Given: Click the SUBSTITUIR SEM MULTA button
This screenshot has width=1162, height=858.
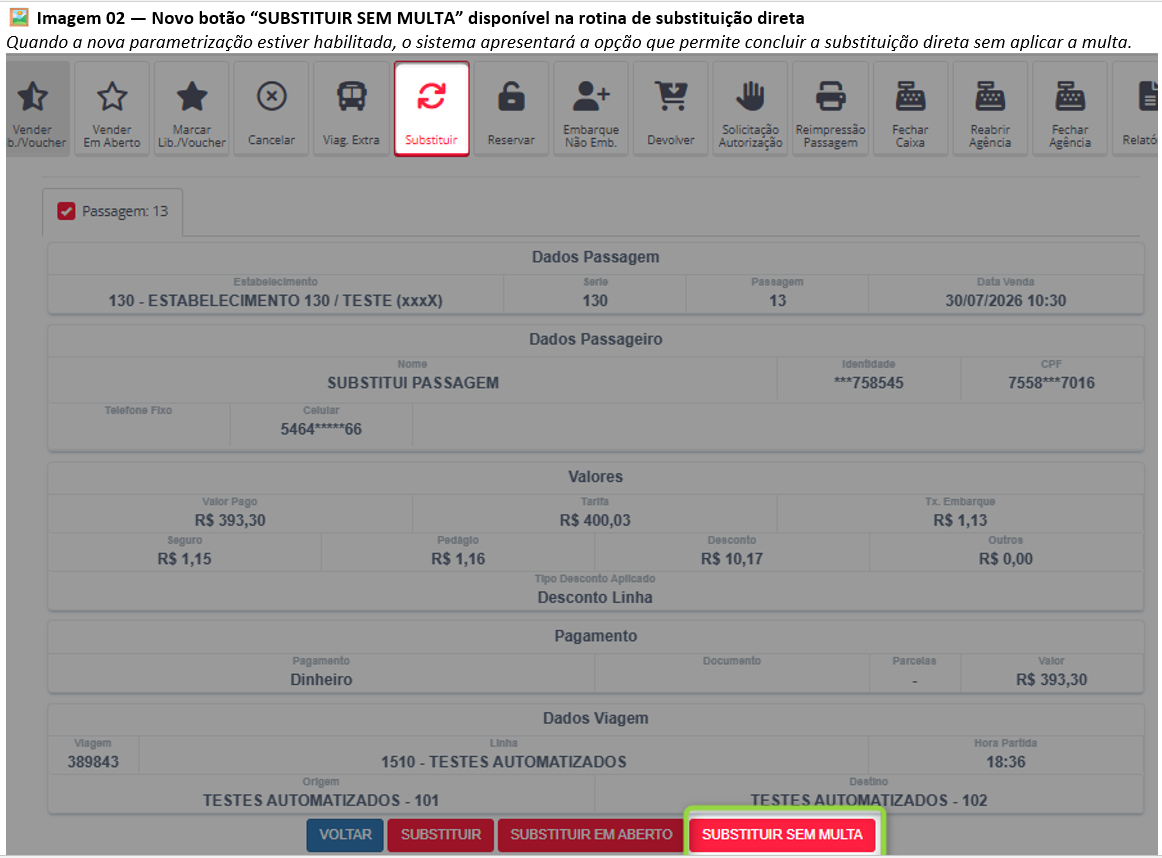Looking at the screenshot, I should pyautogui.click(x=783, y=835).
